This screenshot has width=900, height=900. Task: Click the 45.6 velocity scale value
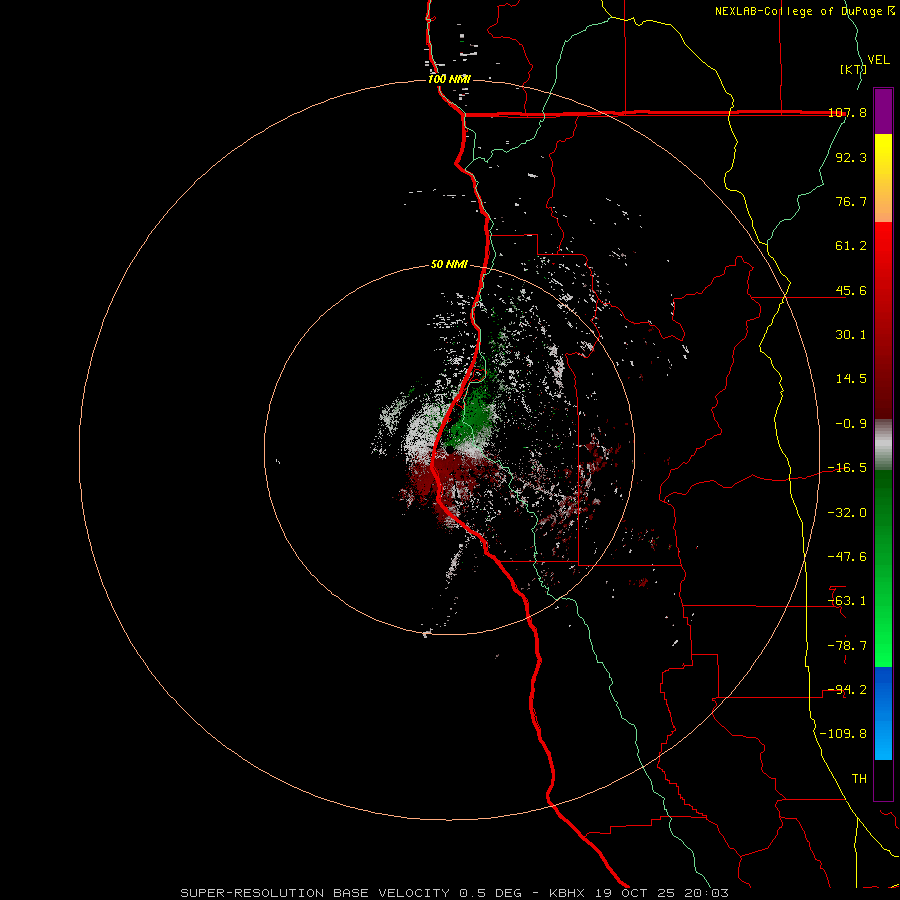tap(851, 290)
